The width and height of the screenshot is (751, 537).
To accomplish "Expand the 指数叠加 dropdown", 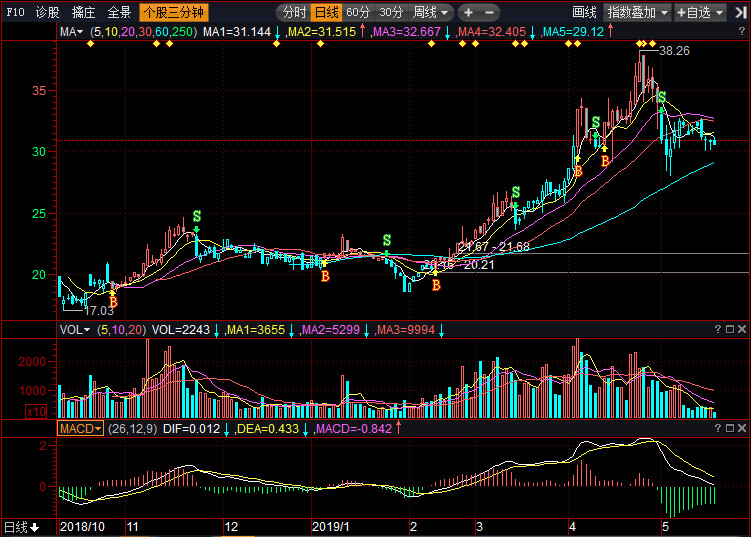I will click(637, 13).
